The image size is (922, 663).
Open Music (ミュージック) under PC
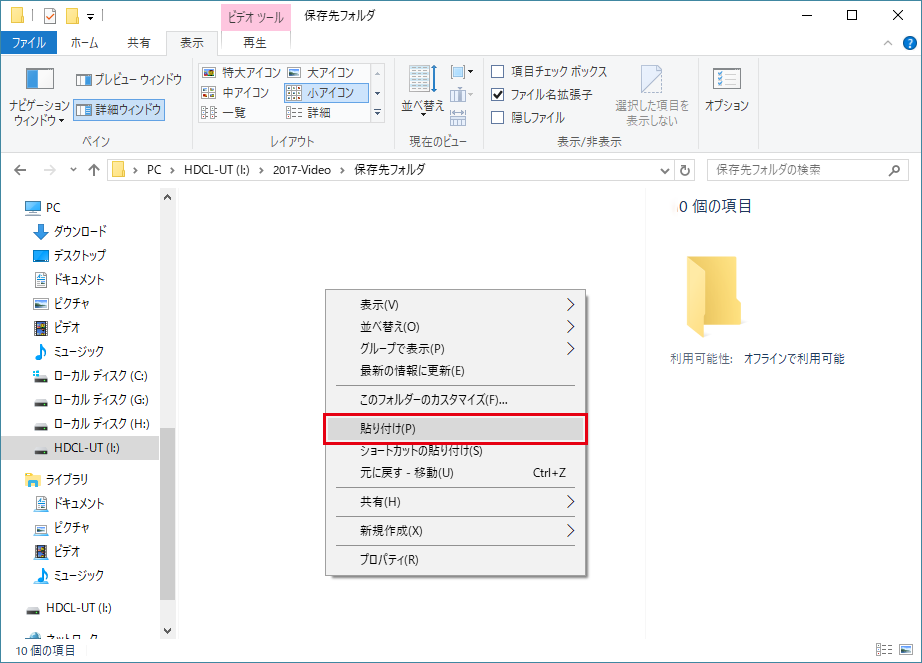(x=68, y=351)
